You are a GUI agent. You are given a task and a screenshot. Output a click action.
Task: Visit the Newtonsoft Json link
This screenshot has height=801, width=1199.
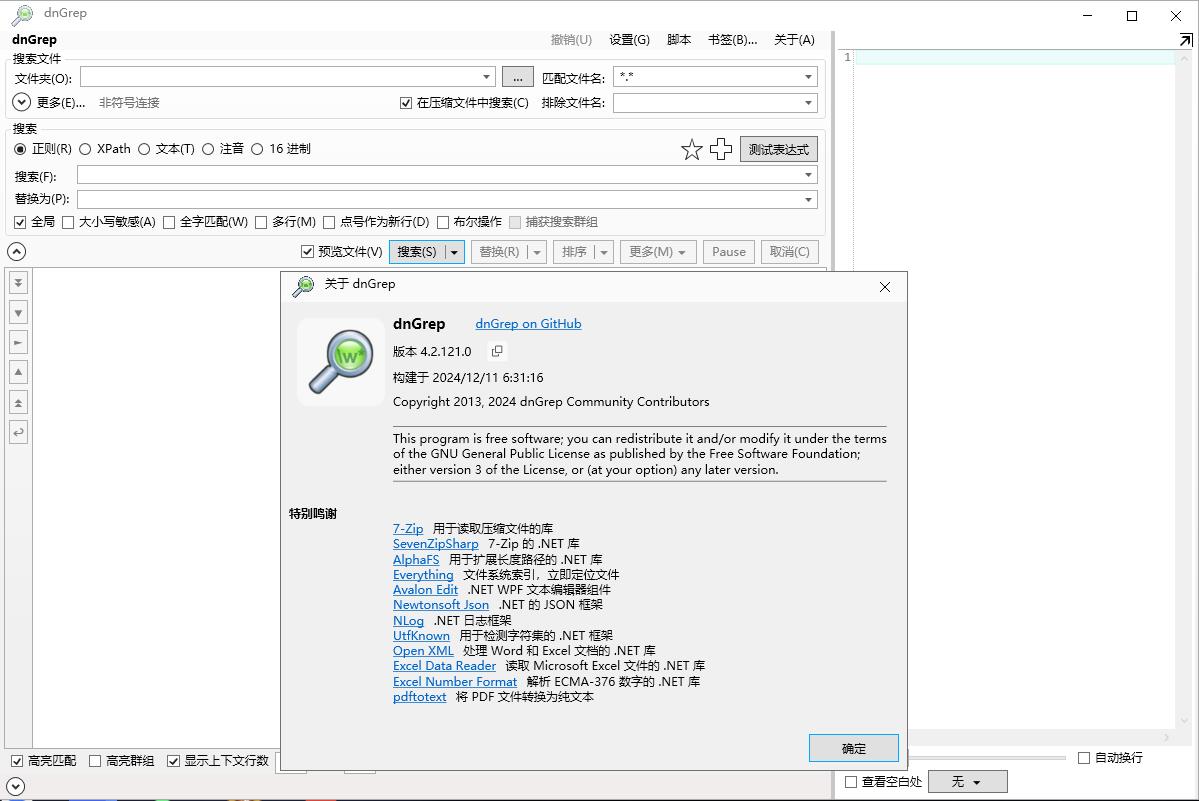(x=441, y=605)
